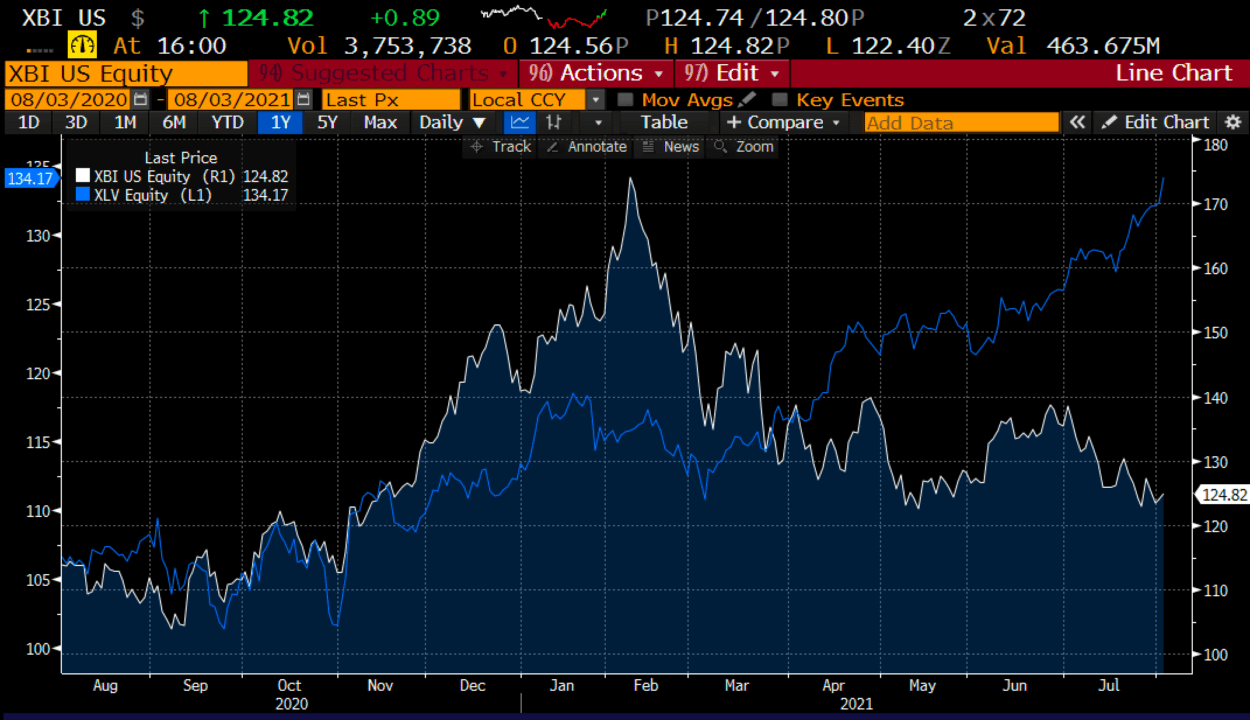Click the At 16:00 timestamp
This screenshot has width=1250, height=720.
coord(170,45)
